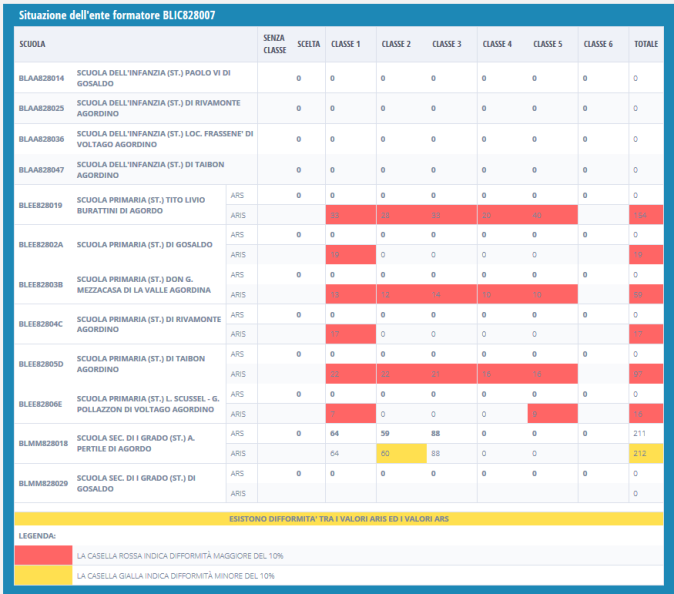
Task: Click the CLASSE 4 column header
Action: point(497,44)
